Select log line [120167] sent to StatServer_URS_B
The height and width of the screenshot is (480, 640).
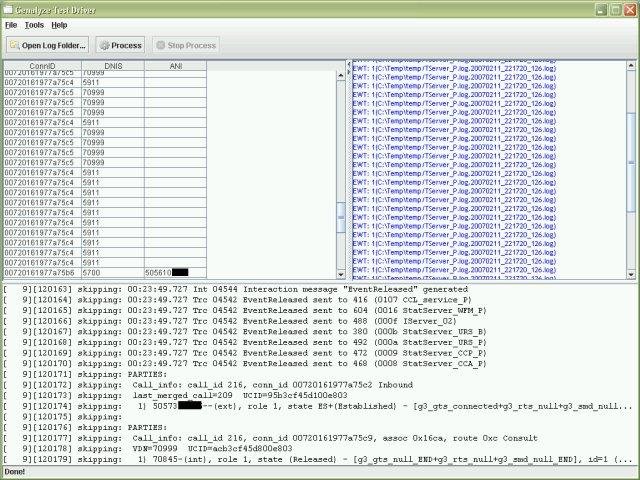point(245,332)
